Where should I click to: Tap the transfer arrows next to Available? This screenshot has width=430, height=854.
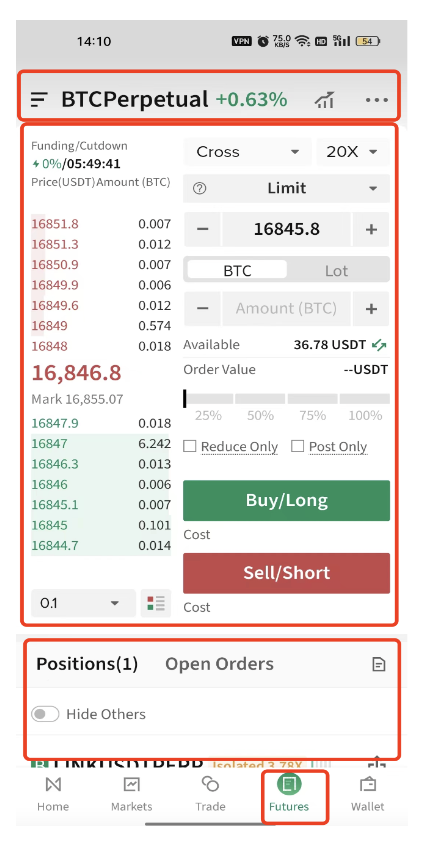(379, 344)
